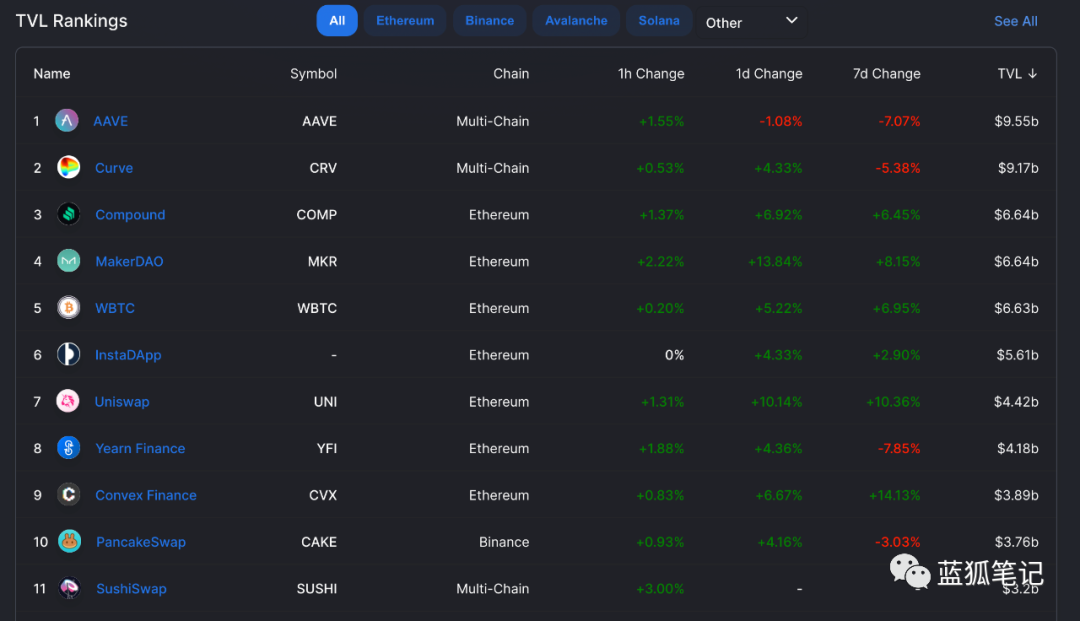
Task: Click the Compound green logo icon
Action: pos(68,214)
